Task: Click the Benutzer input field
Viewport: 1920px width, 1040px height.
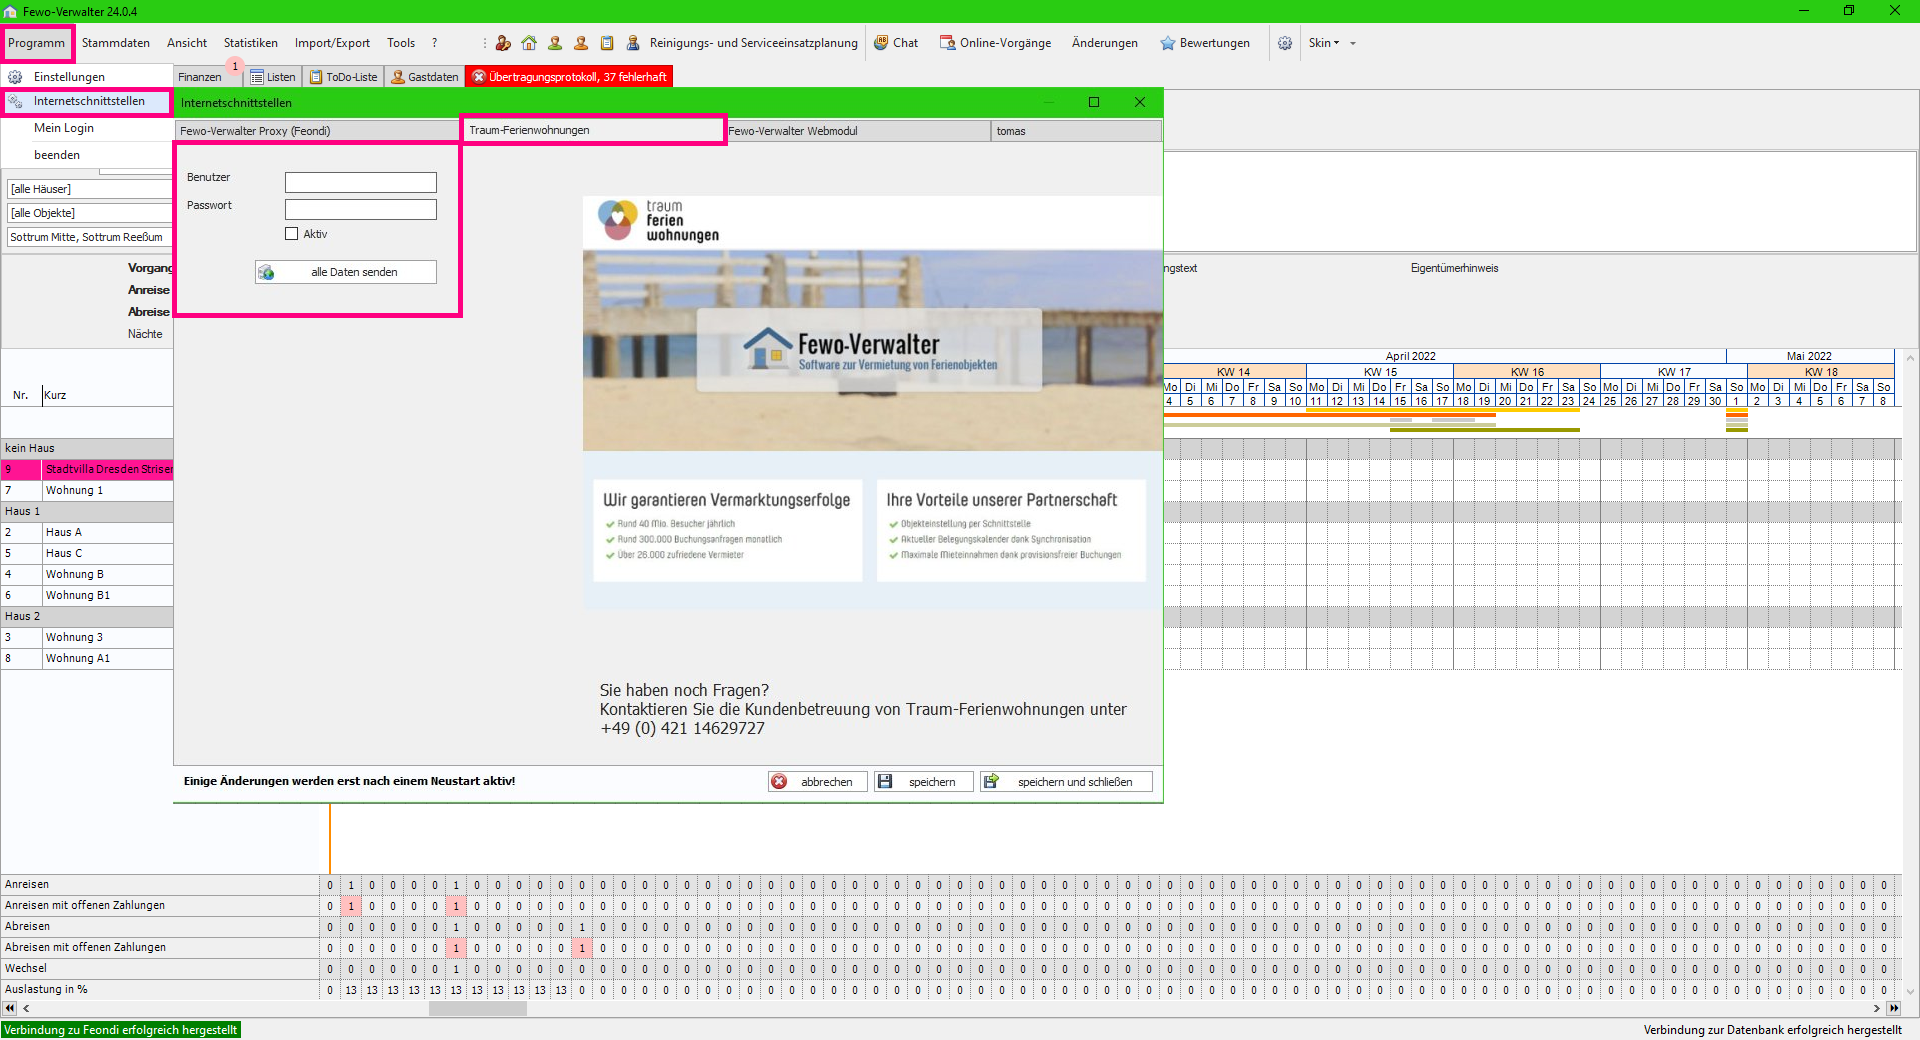Action: (x=361, y=182)
